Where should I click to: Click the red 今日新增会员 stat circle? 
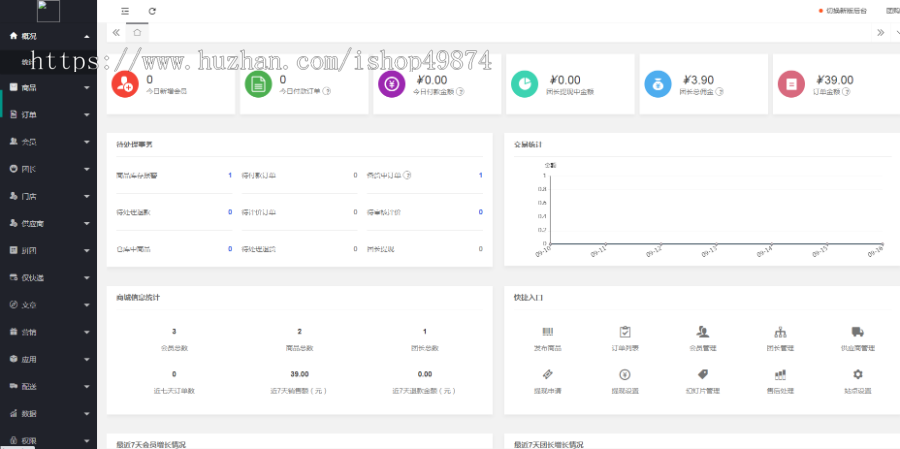pyautogui.click(x=123, y=85)
